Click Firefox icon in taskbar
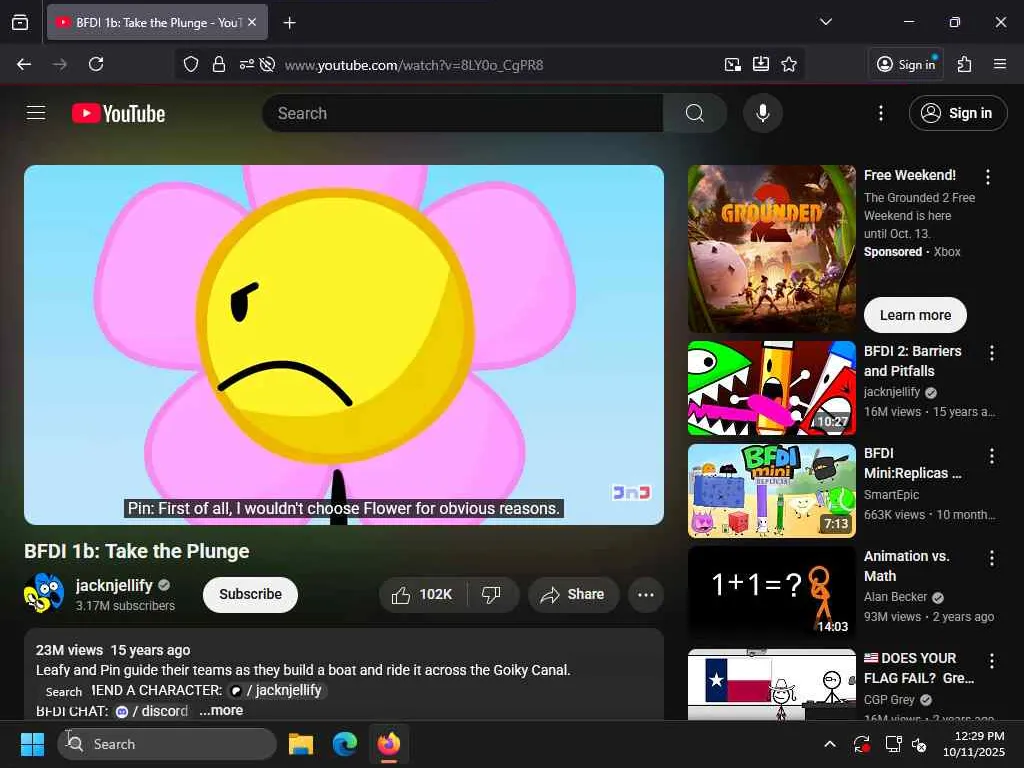1024x768 pixels. [389, 744]
